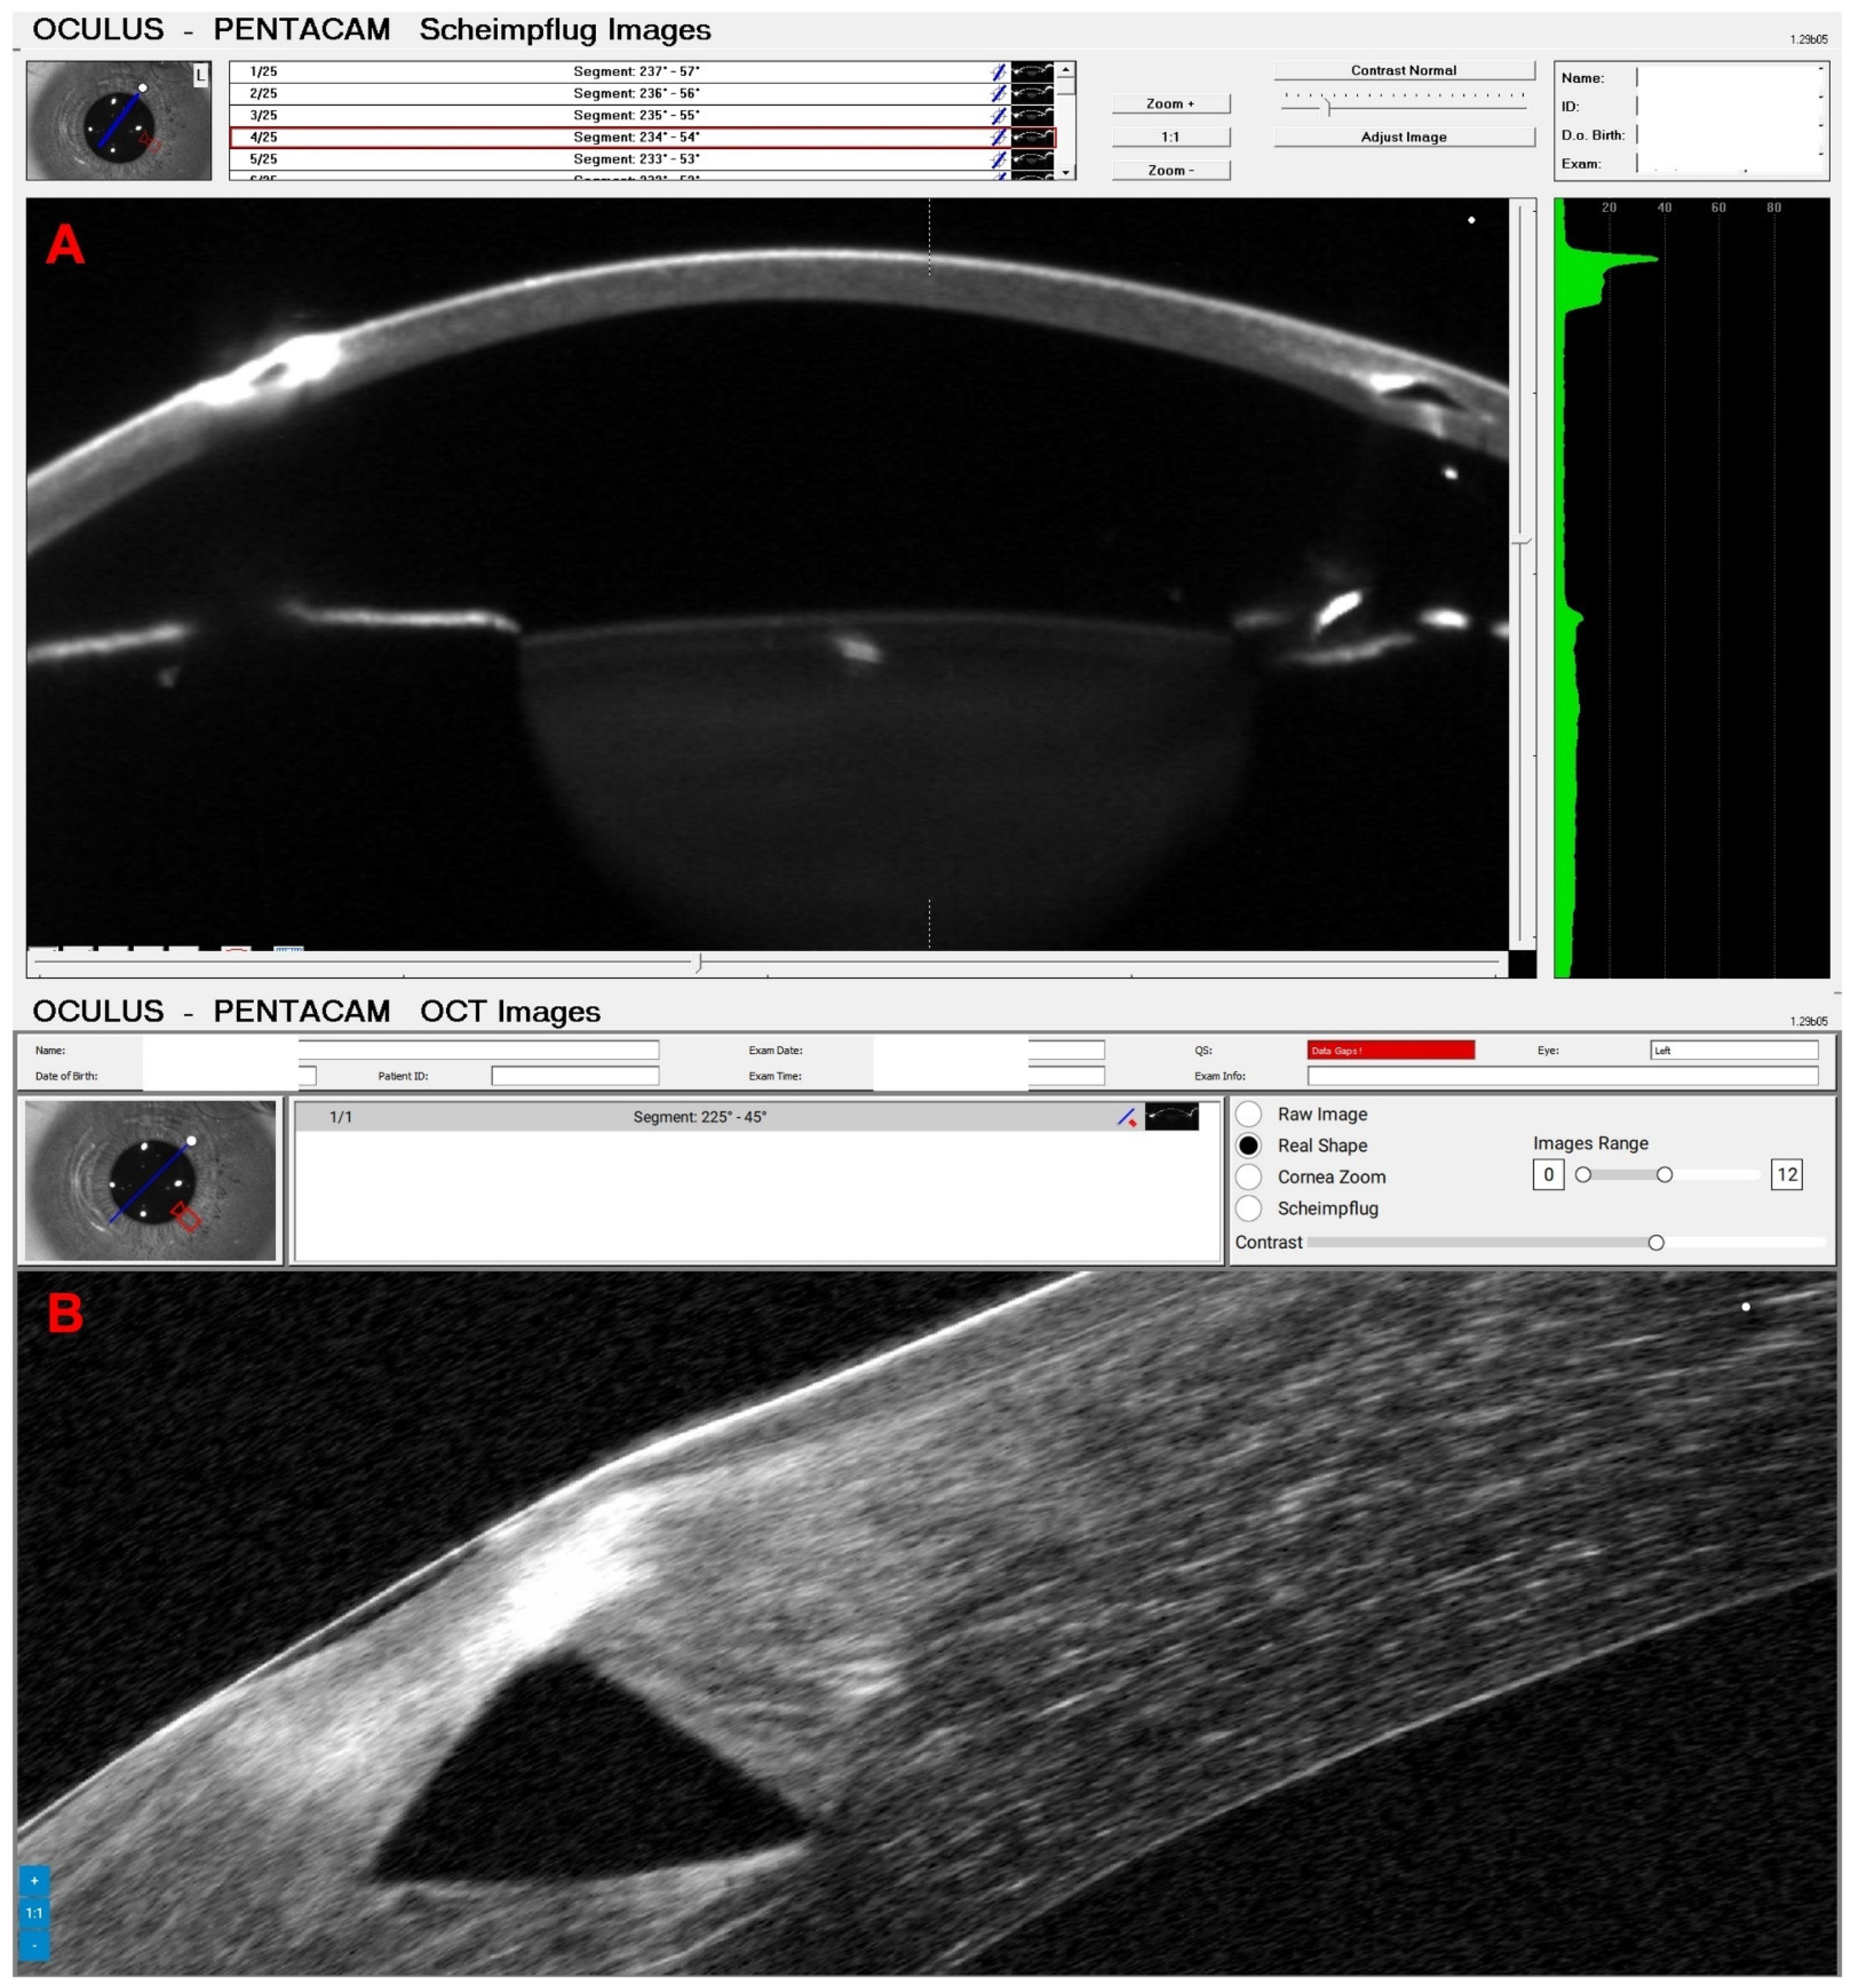
Task: Click the segment list scroll down arrow
Action: coord(1066,172)
